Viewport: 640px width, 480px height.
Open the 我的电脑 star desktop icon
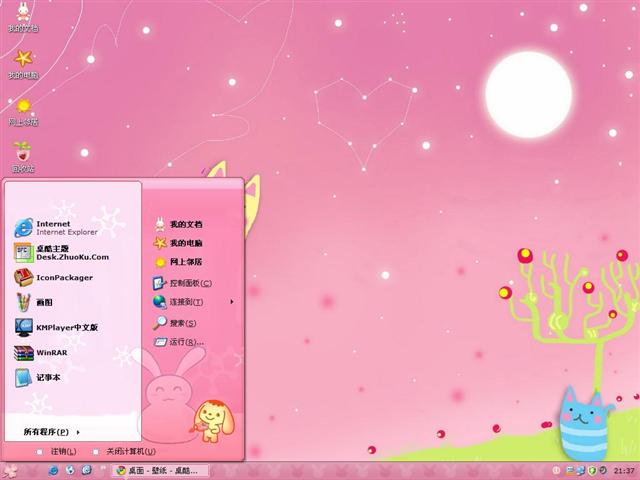click(x=23, y=64)
